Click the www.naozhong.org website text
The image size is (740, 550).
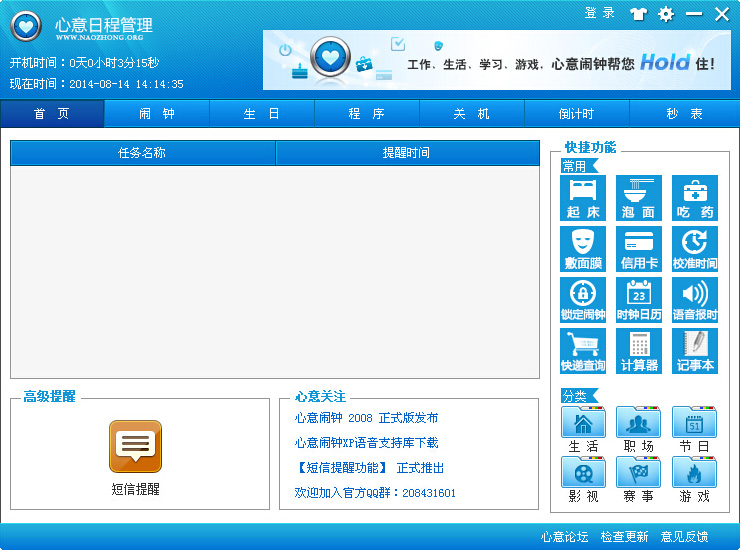pyautogui.click(x=100, y=37)
